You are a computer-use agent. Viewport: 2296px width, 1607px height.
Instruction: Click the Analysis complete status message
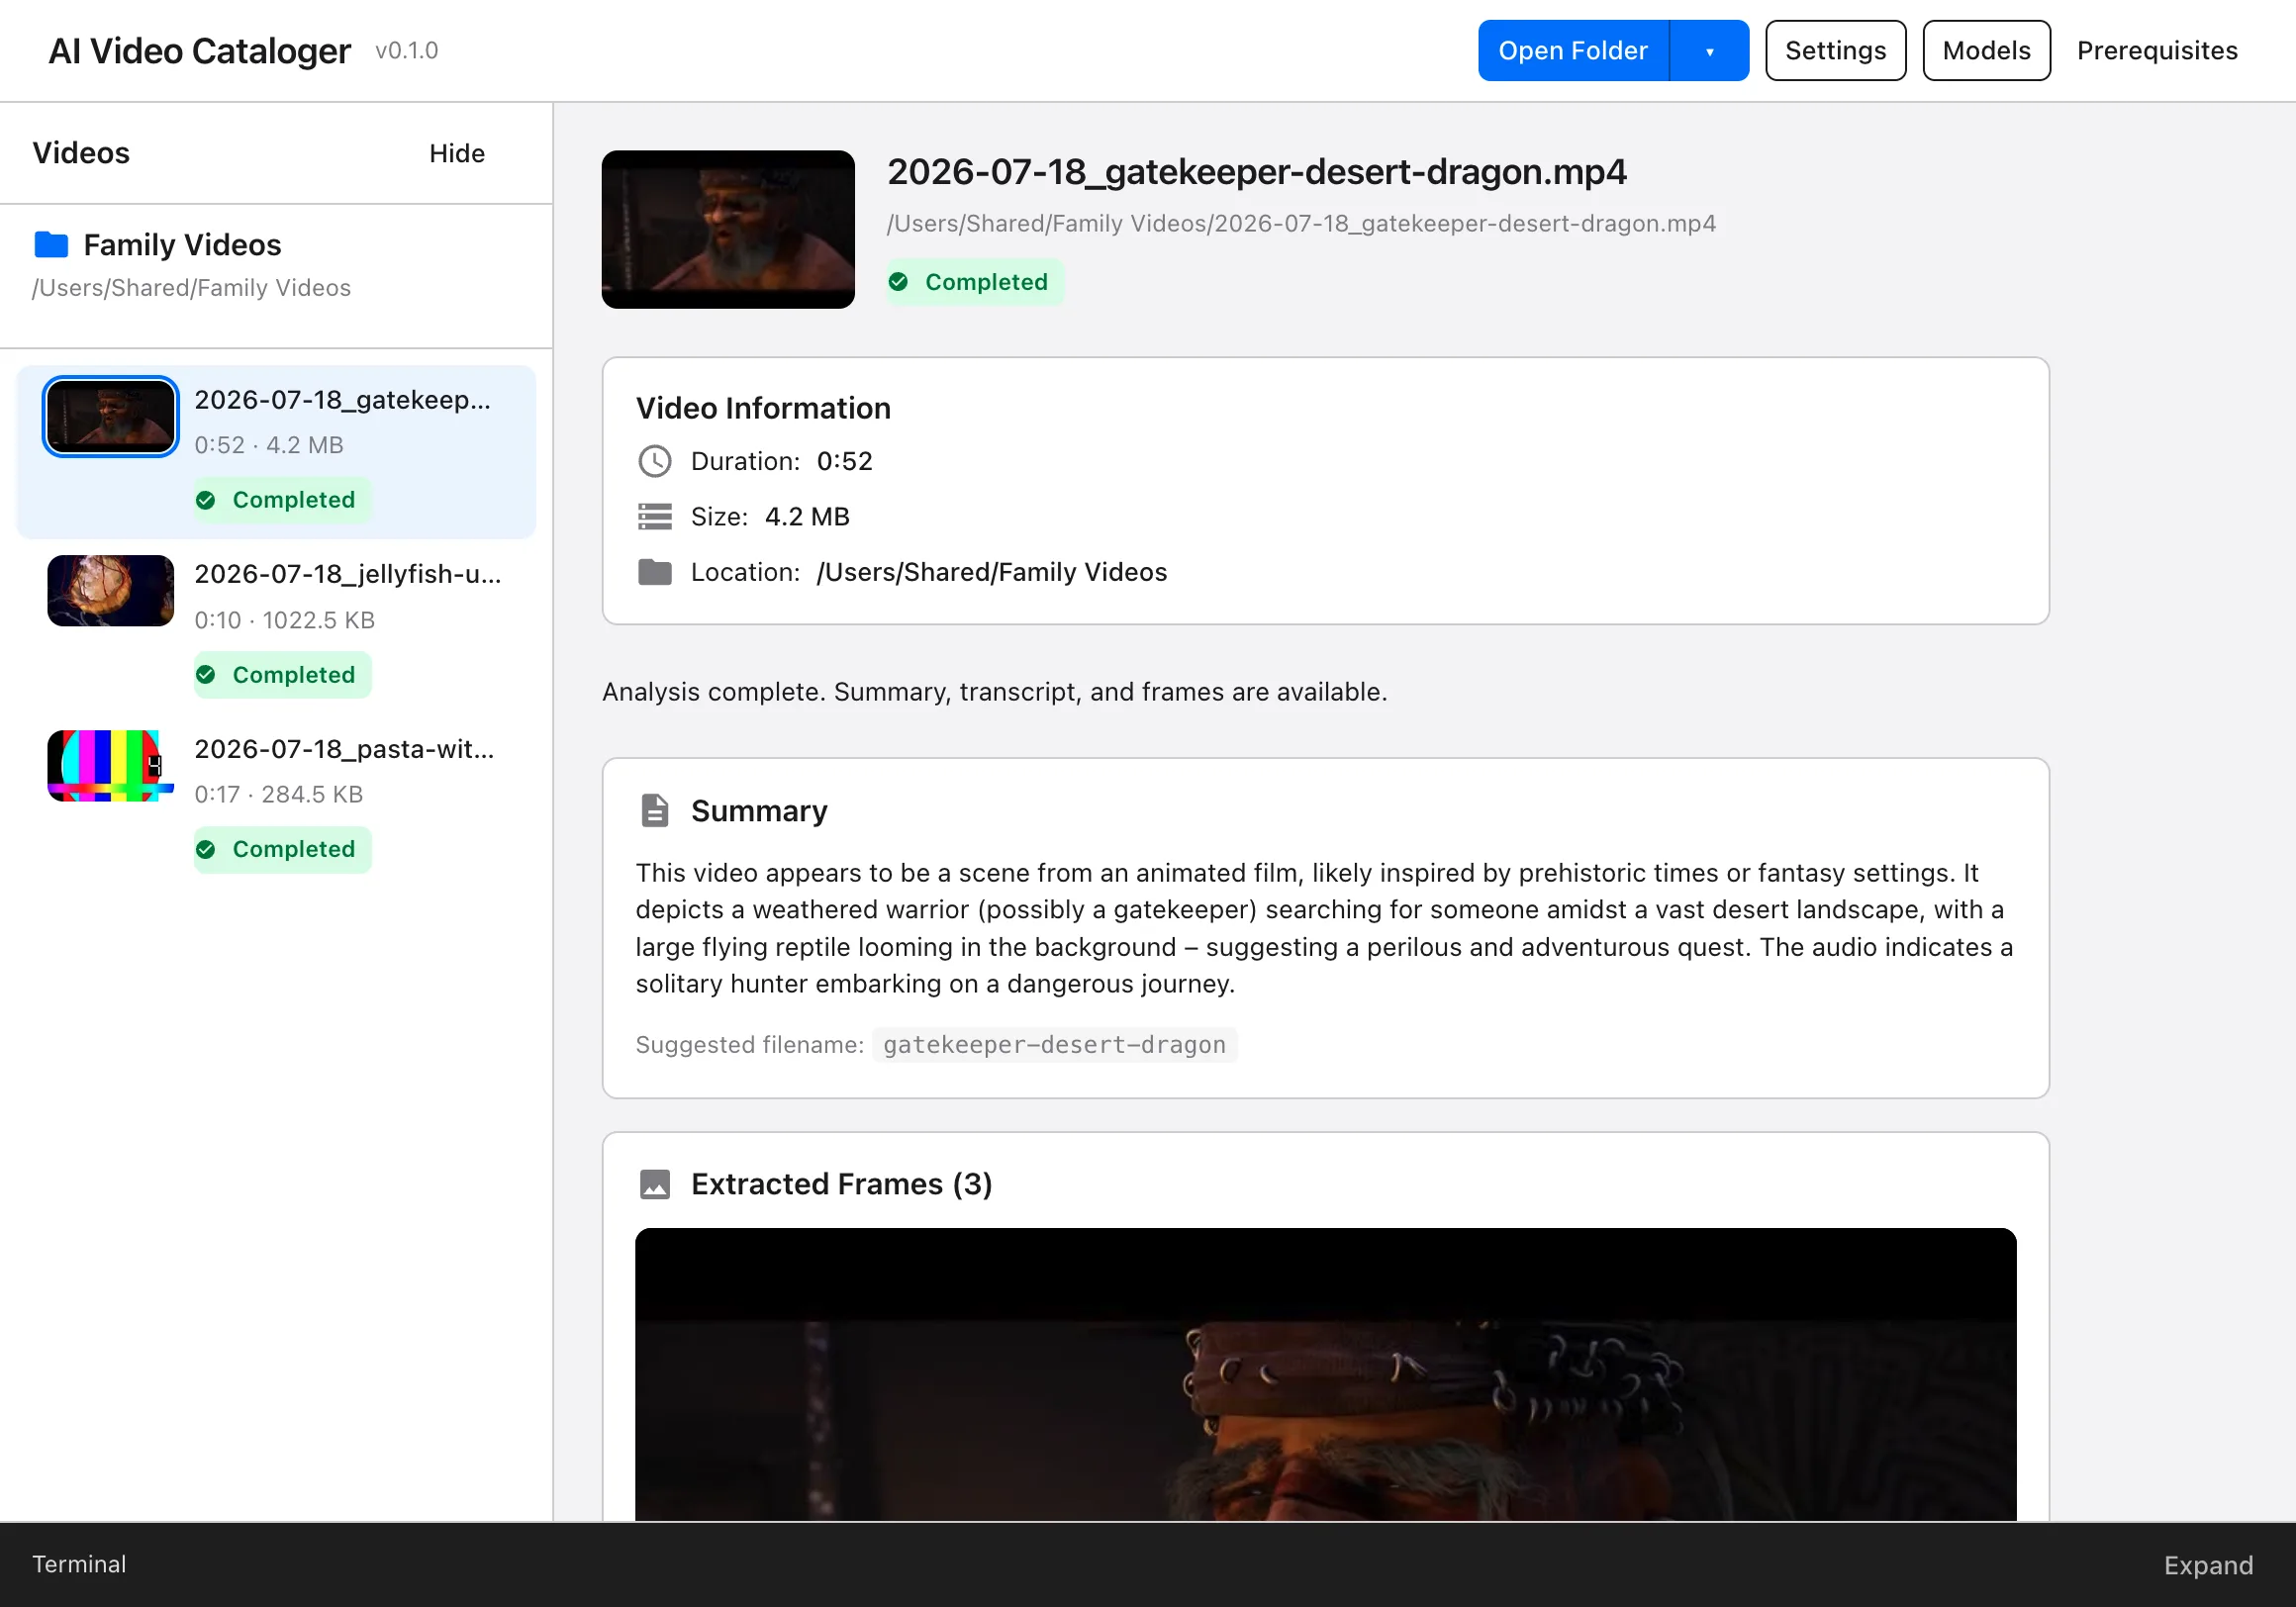[994, 692]
